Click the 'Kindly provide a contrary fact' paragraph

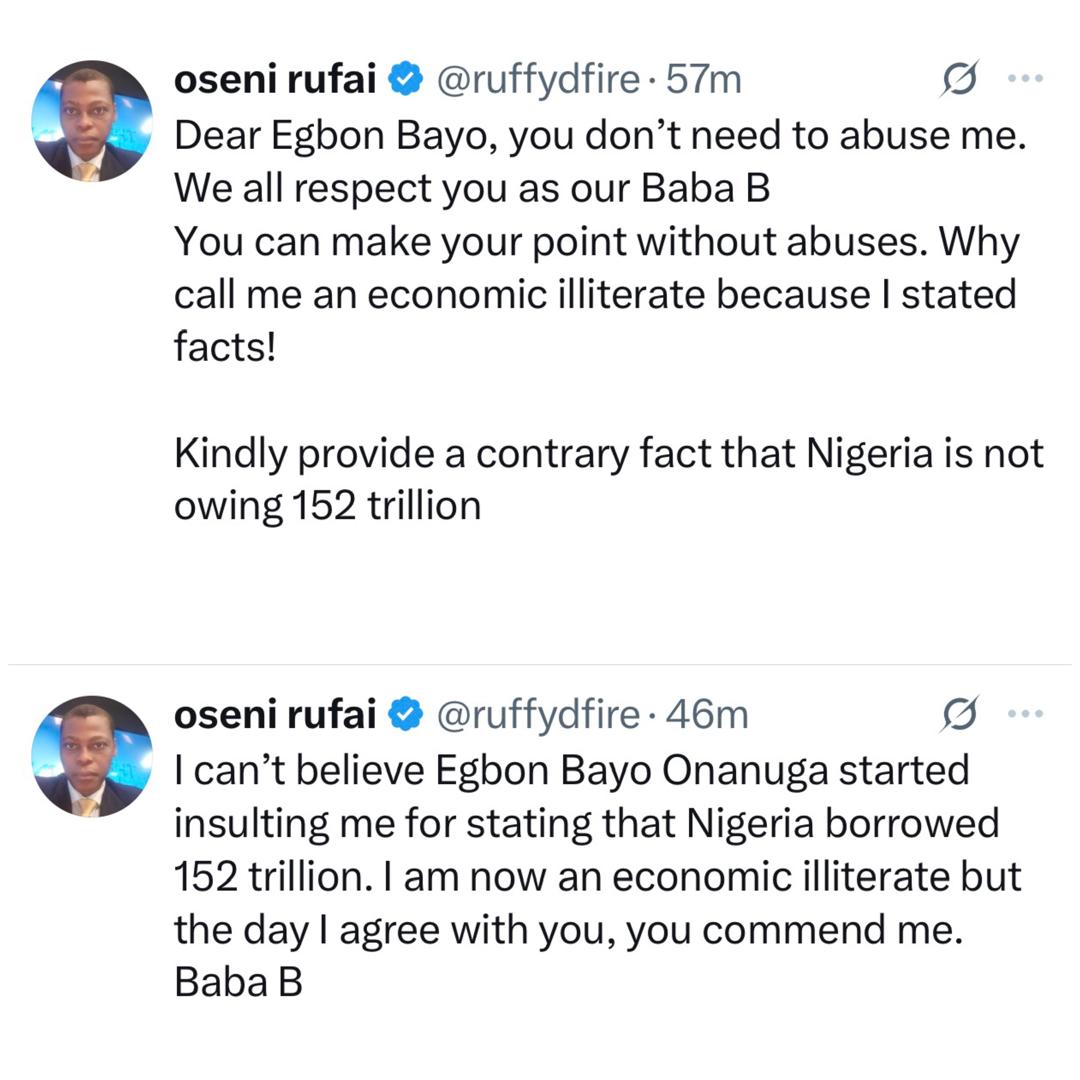(608, 455)
